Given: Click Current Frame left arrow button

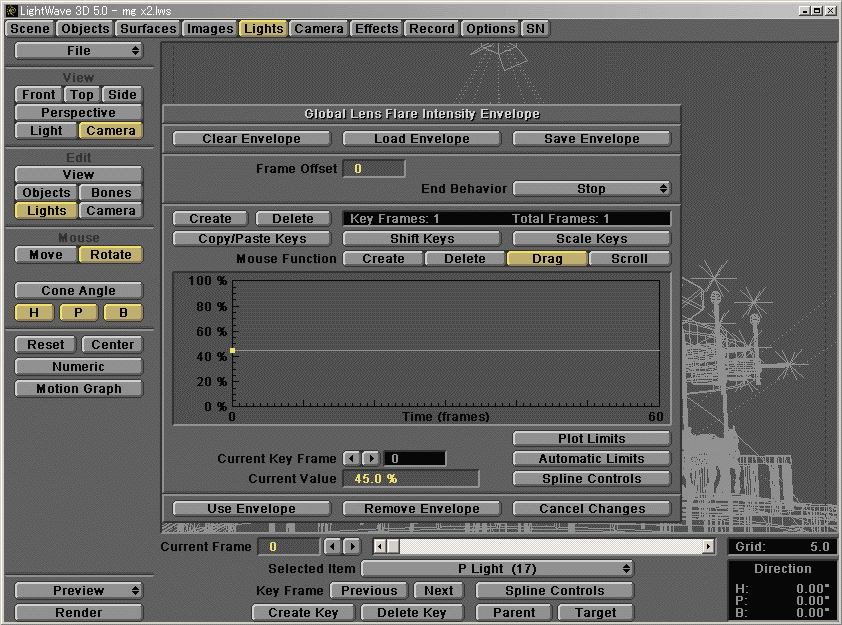Looking at the screenshot, I should tap(333, 547).
